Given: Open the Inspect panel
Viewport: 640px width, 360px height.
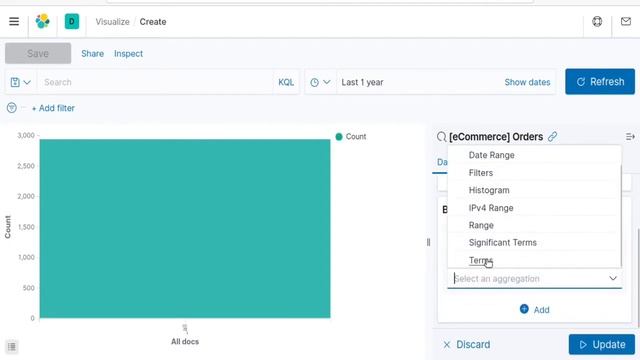Looking at the screenshot, I should click(x=128, y=53).
